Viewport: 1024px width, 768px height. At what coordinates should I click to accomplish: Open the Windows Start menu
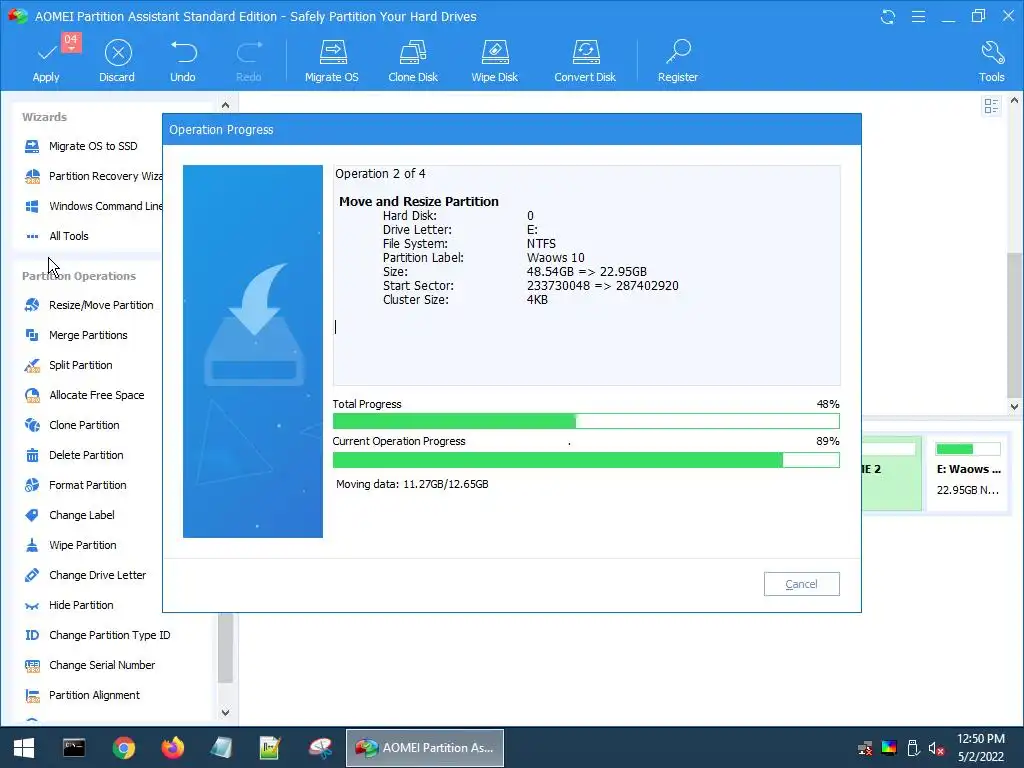pyautogui.click(x=24, y=748)
